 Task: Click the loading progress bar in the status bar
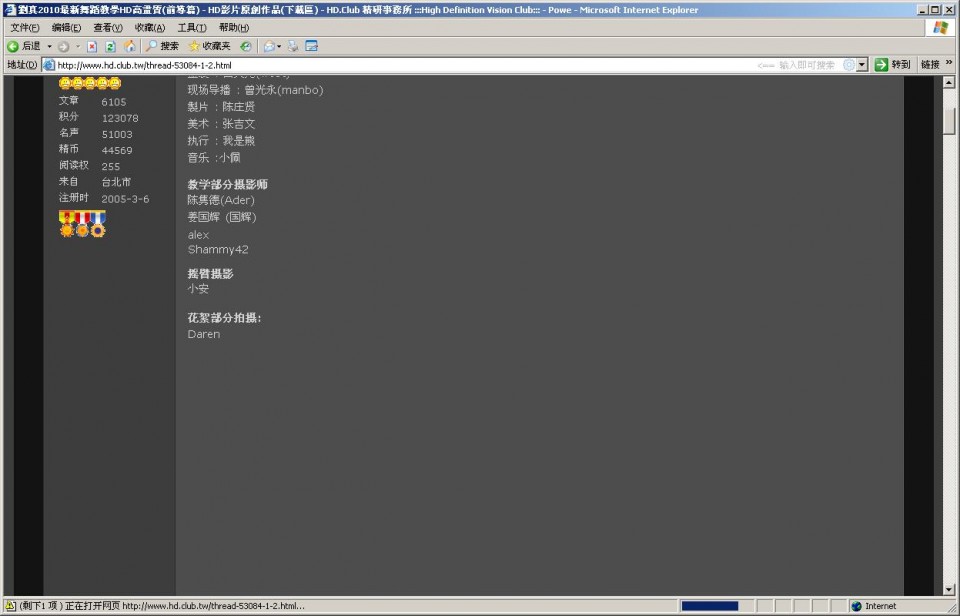coord(712,605)
